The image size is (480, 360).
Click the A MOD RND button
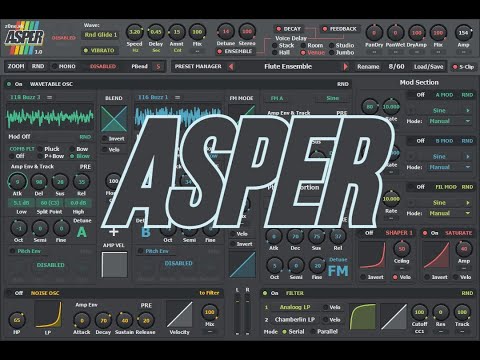[x=467, y=95]
